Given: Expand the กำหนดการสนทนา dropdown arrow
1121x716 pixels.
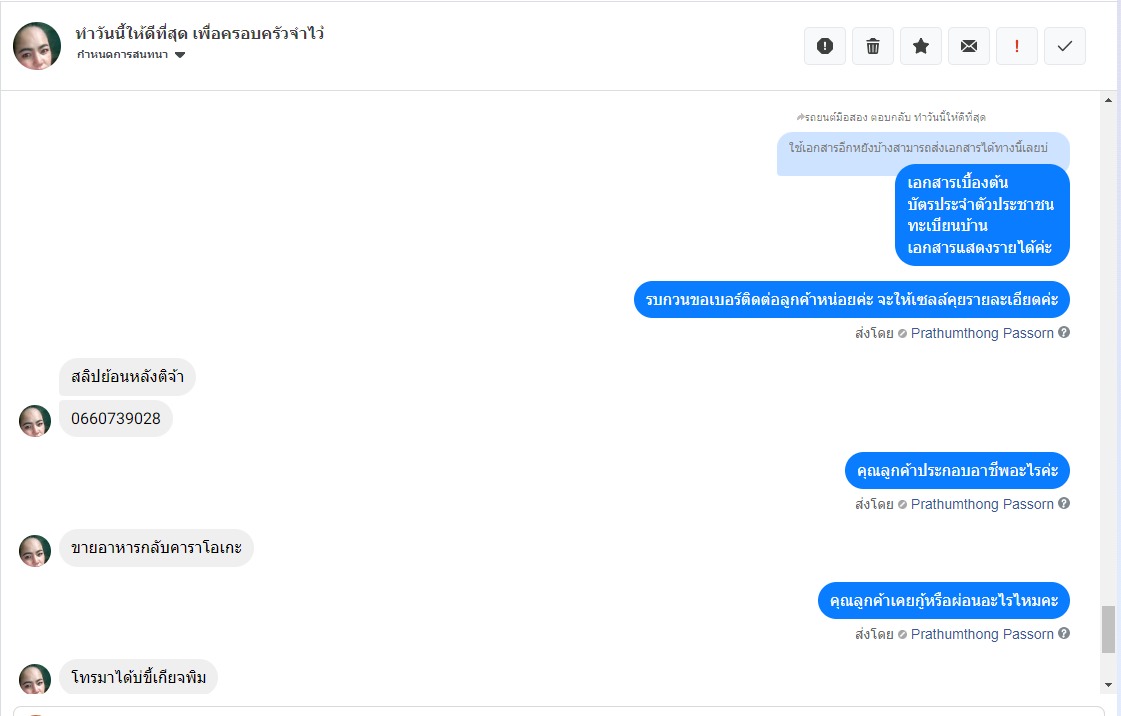Looking at the screenshot, I should tap(180, 55).
